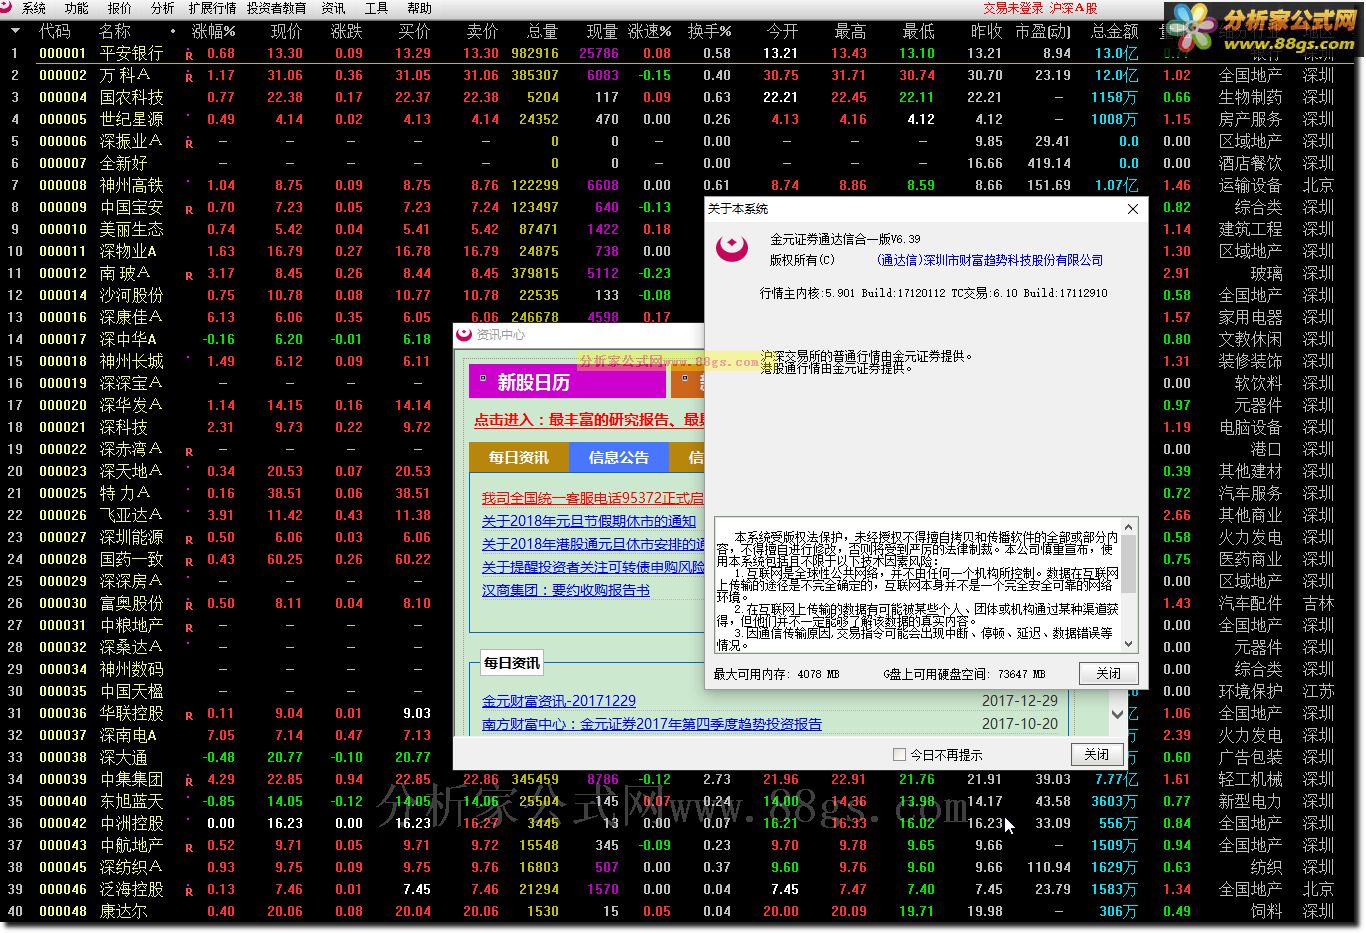The height and width of the screenshot is (933, 1366).
Task: Open 关于2018年元旦节假期休市的通知 link
Action: [589, 521]
